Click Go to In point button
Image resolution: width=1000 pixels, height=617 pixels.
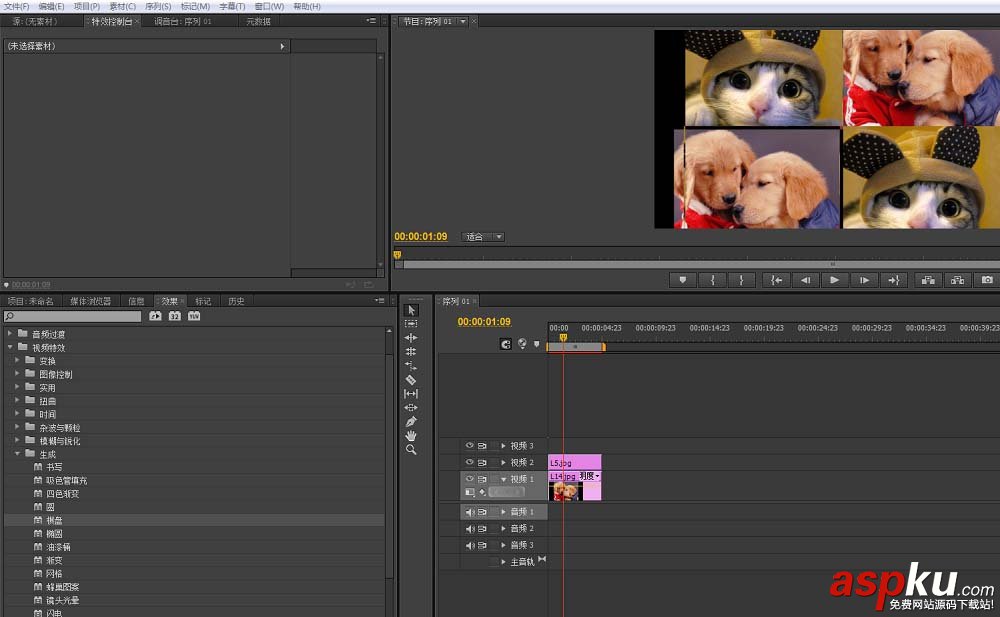click(x=776, y=280)
